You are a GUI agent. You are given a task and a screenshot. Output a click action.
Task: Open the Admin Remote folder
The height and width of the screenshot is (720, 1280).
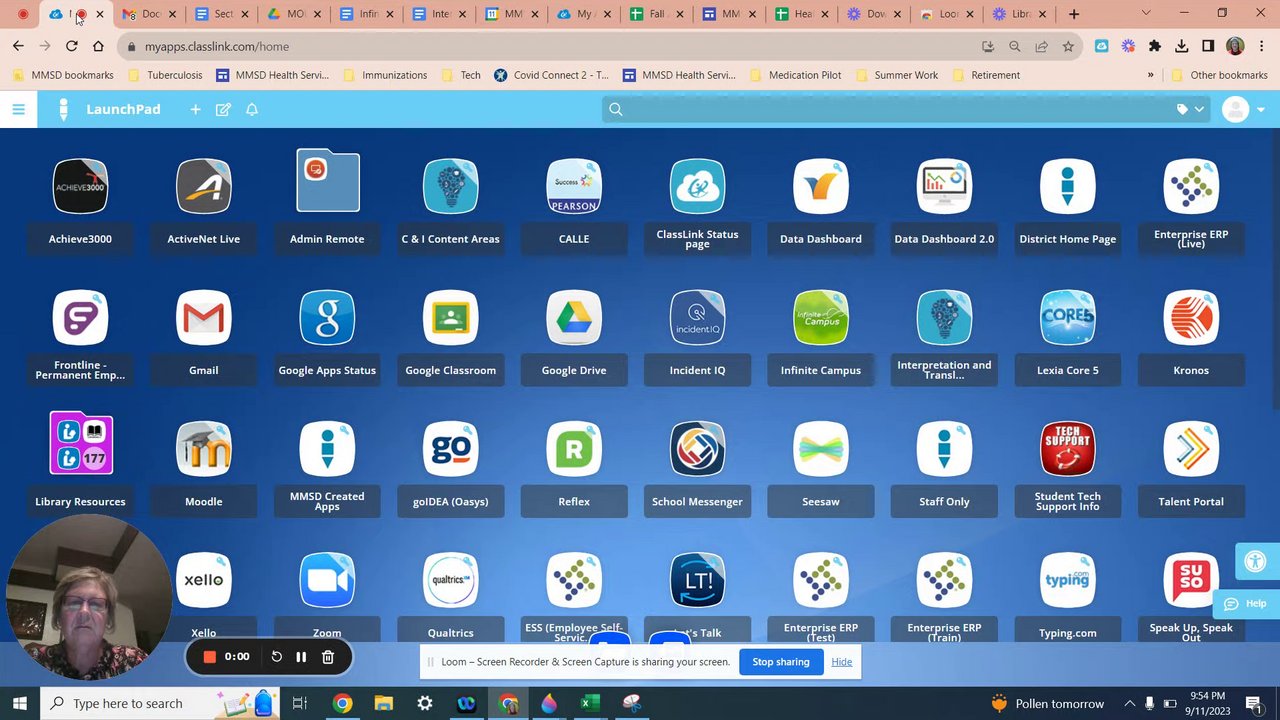pyautogui.click(x=327, y=181)
